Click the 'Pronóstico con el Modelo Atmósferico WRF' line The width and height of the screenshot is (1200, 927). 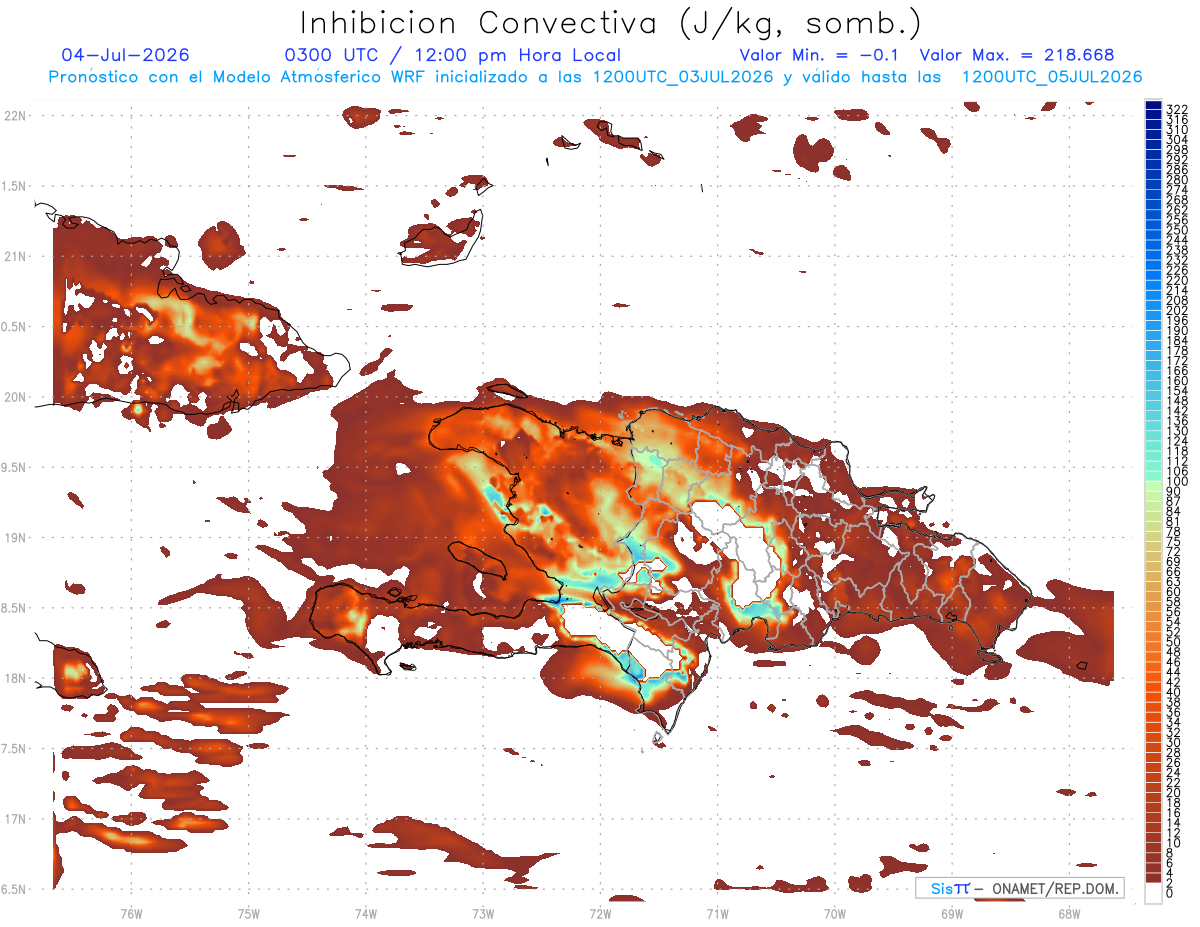(595, 77)
